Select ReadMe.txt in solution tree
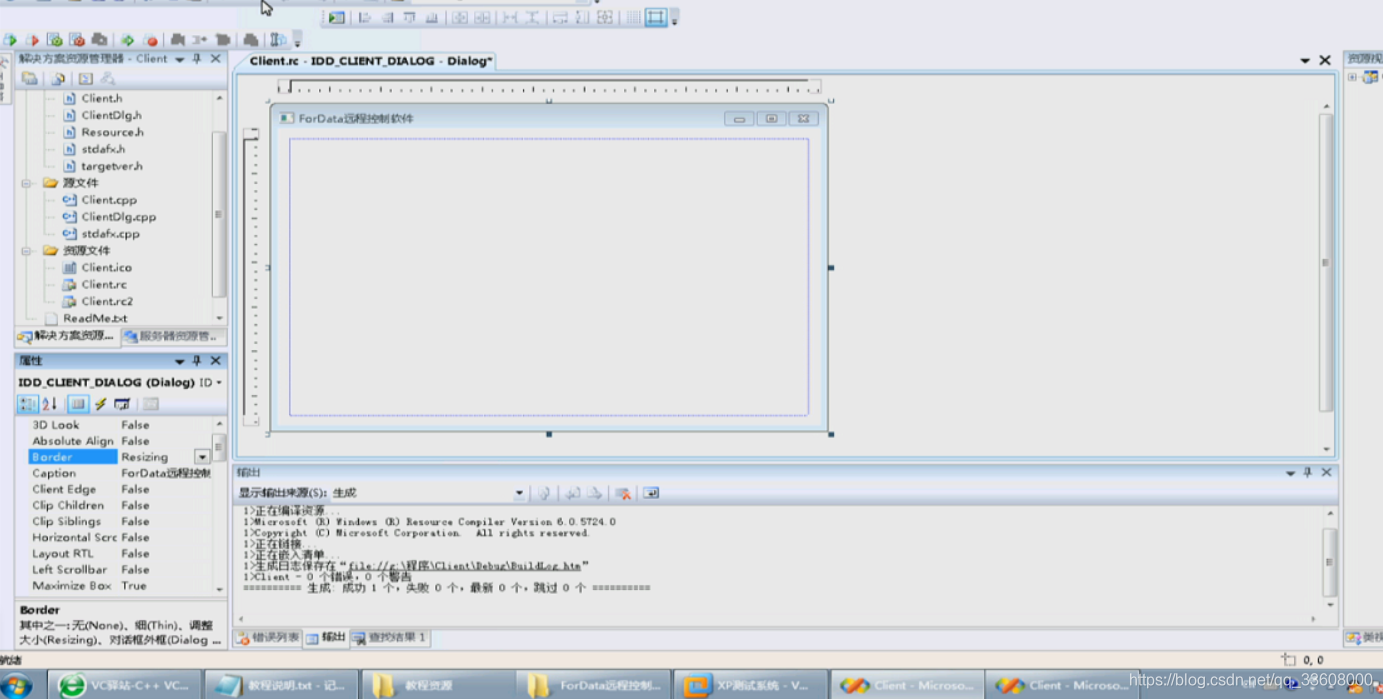This screenshot has width=1383, height=699. click(94, 318)
